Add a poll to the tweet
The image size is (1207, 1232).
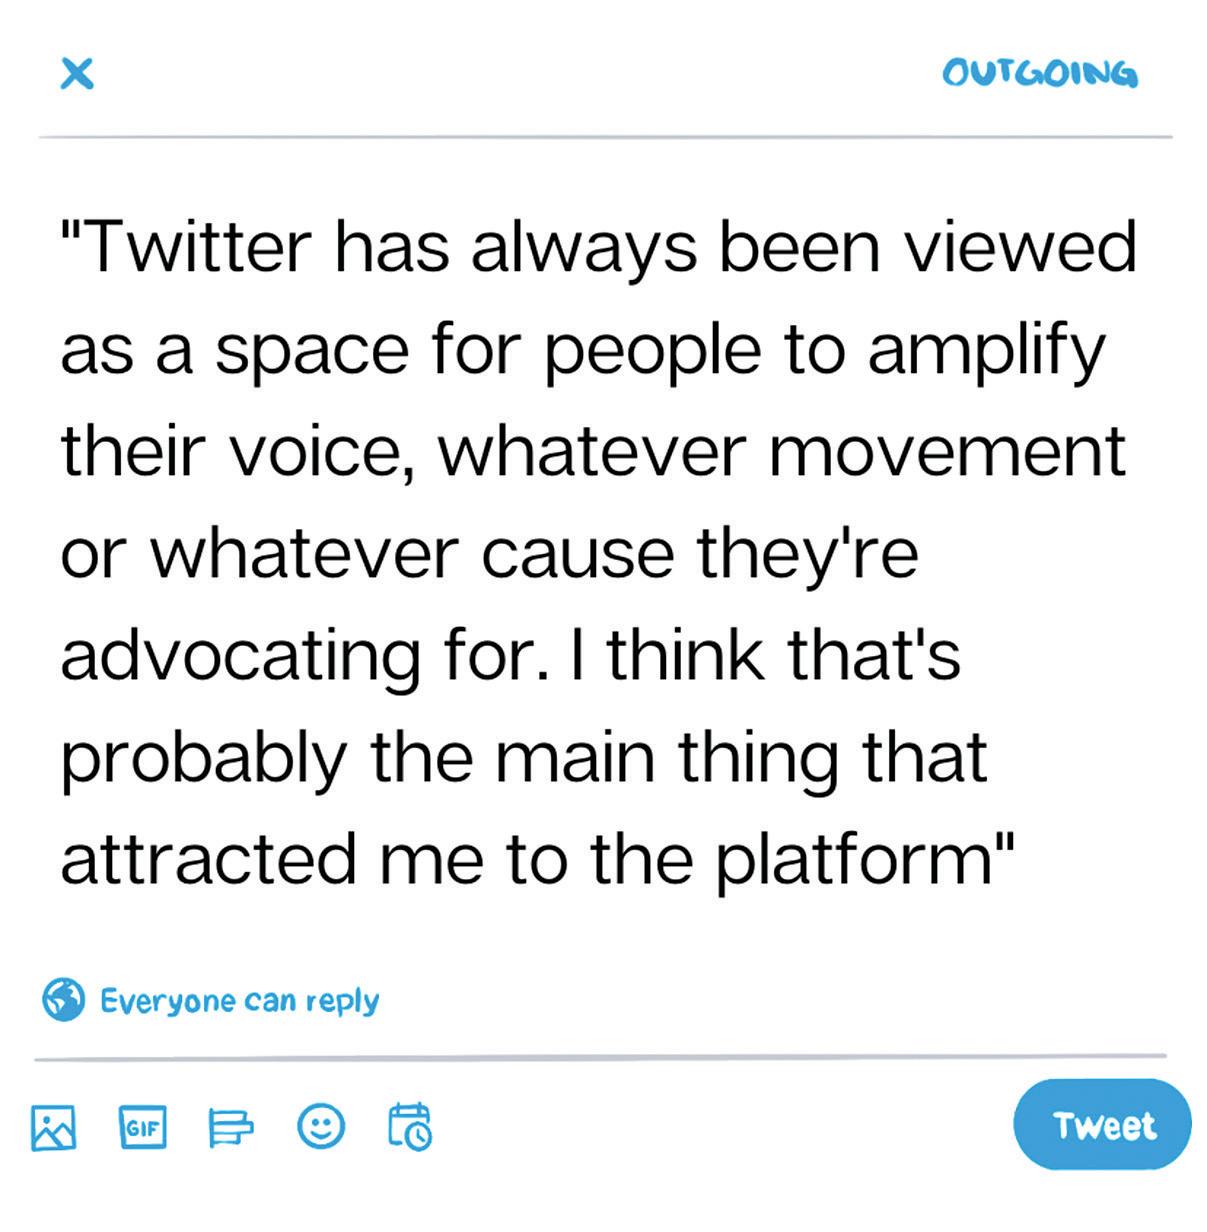(230, 1127)
